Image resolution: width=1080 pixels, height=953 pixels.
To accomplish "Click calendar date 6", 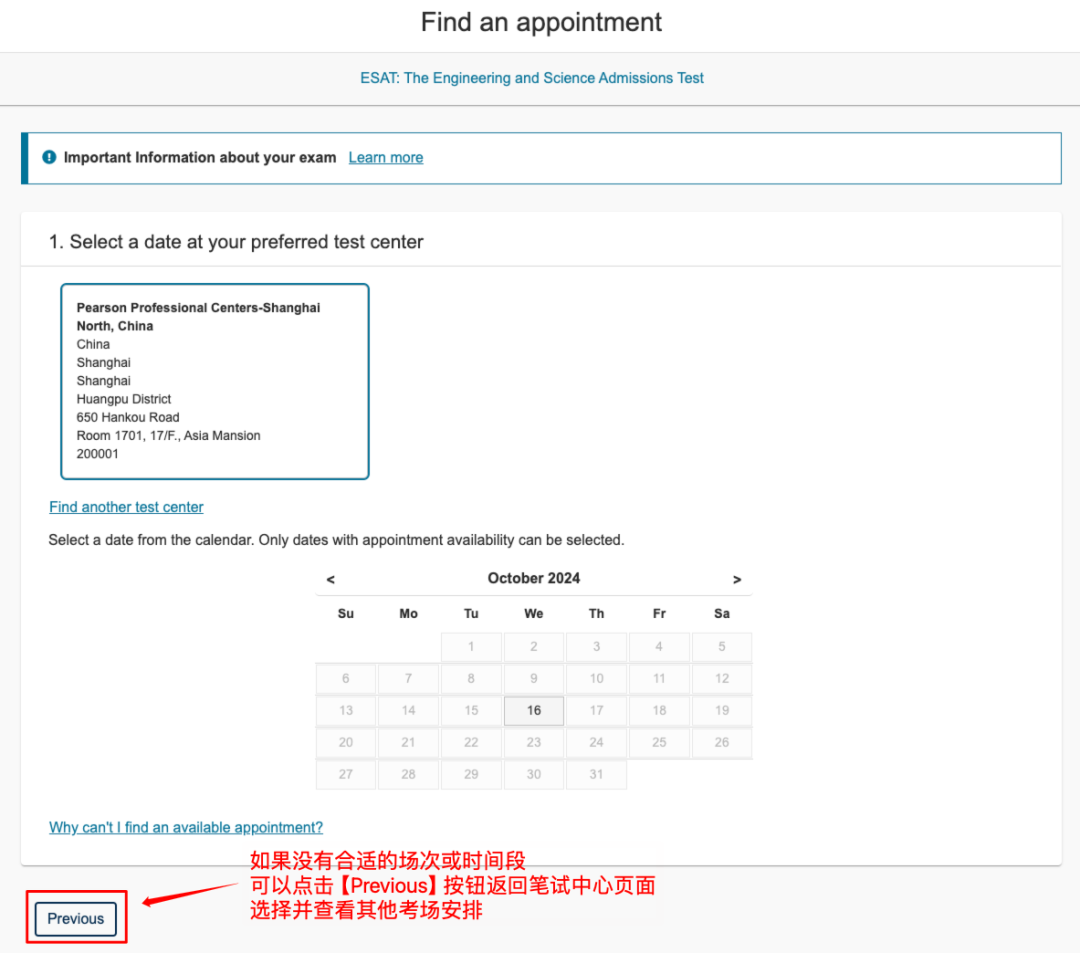I will (x=346, y=678).
